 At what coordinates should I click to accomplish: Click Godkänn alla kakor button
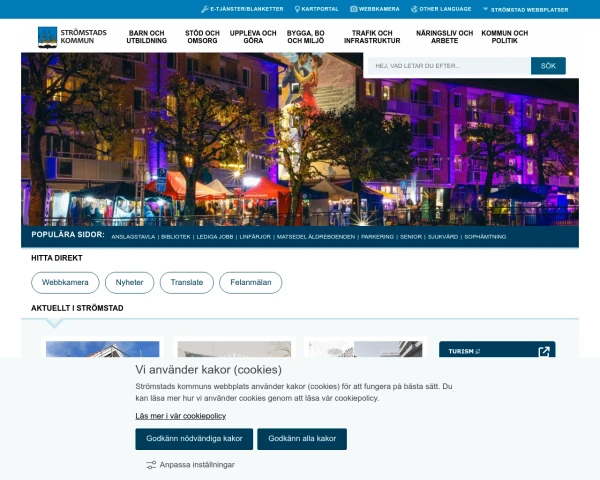302,439
